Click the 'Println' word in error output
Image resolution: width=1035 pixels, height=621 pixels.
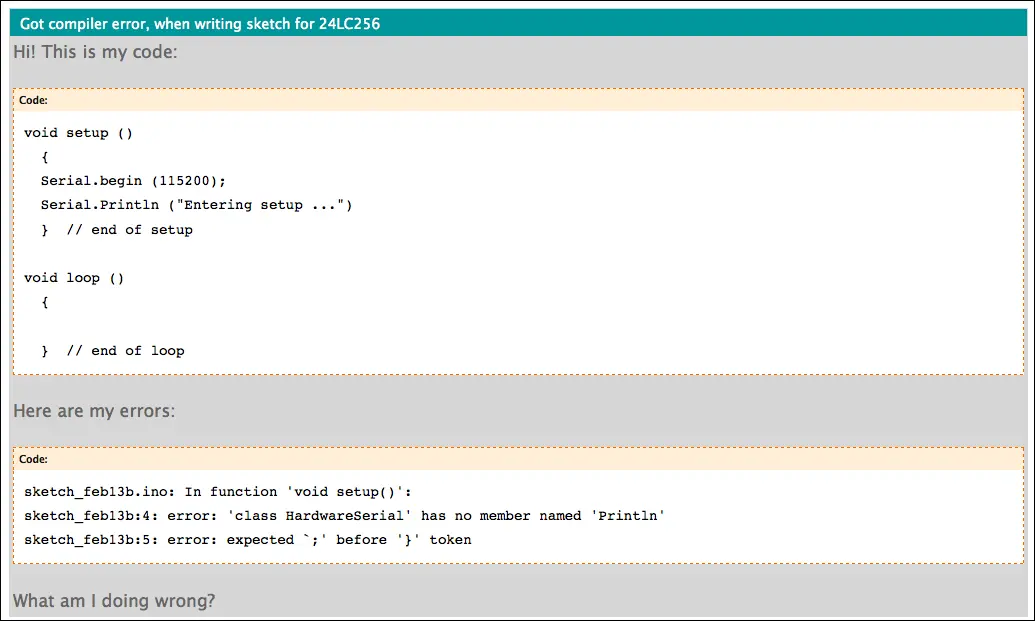coord(636,516)
